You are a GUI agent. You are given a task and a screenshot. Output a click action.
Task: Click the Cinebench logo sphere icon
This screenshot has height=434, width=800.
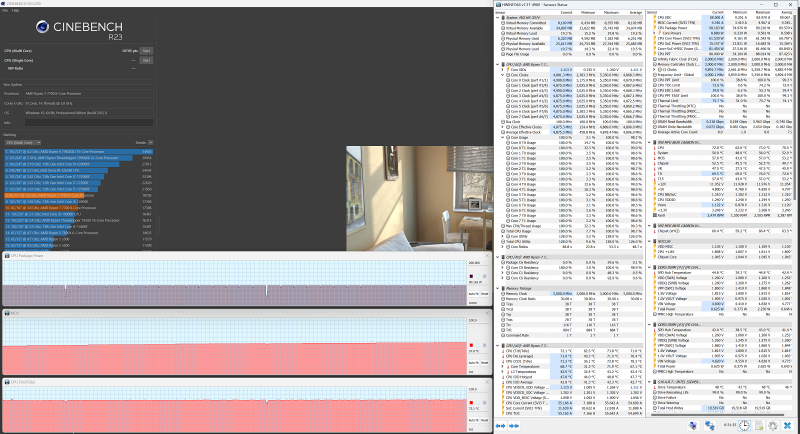42,27
